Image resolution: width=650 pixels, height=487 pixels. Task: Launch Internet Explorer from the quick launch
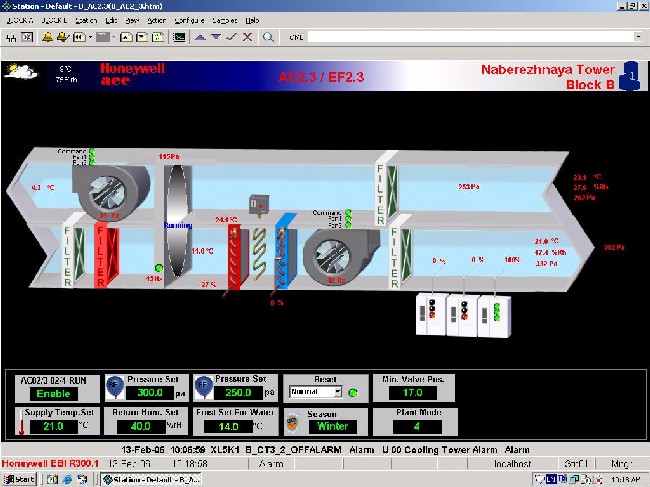pos(67,480)
